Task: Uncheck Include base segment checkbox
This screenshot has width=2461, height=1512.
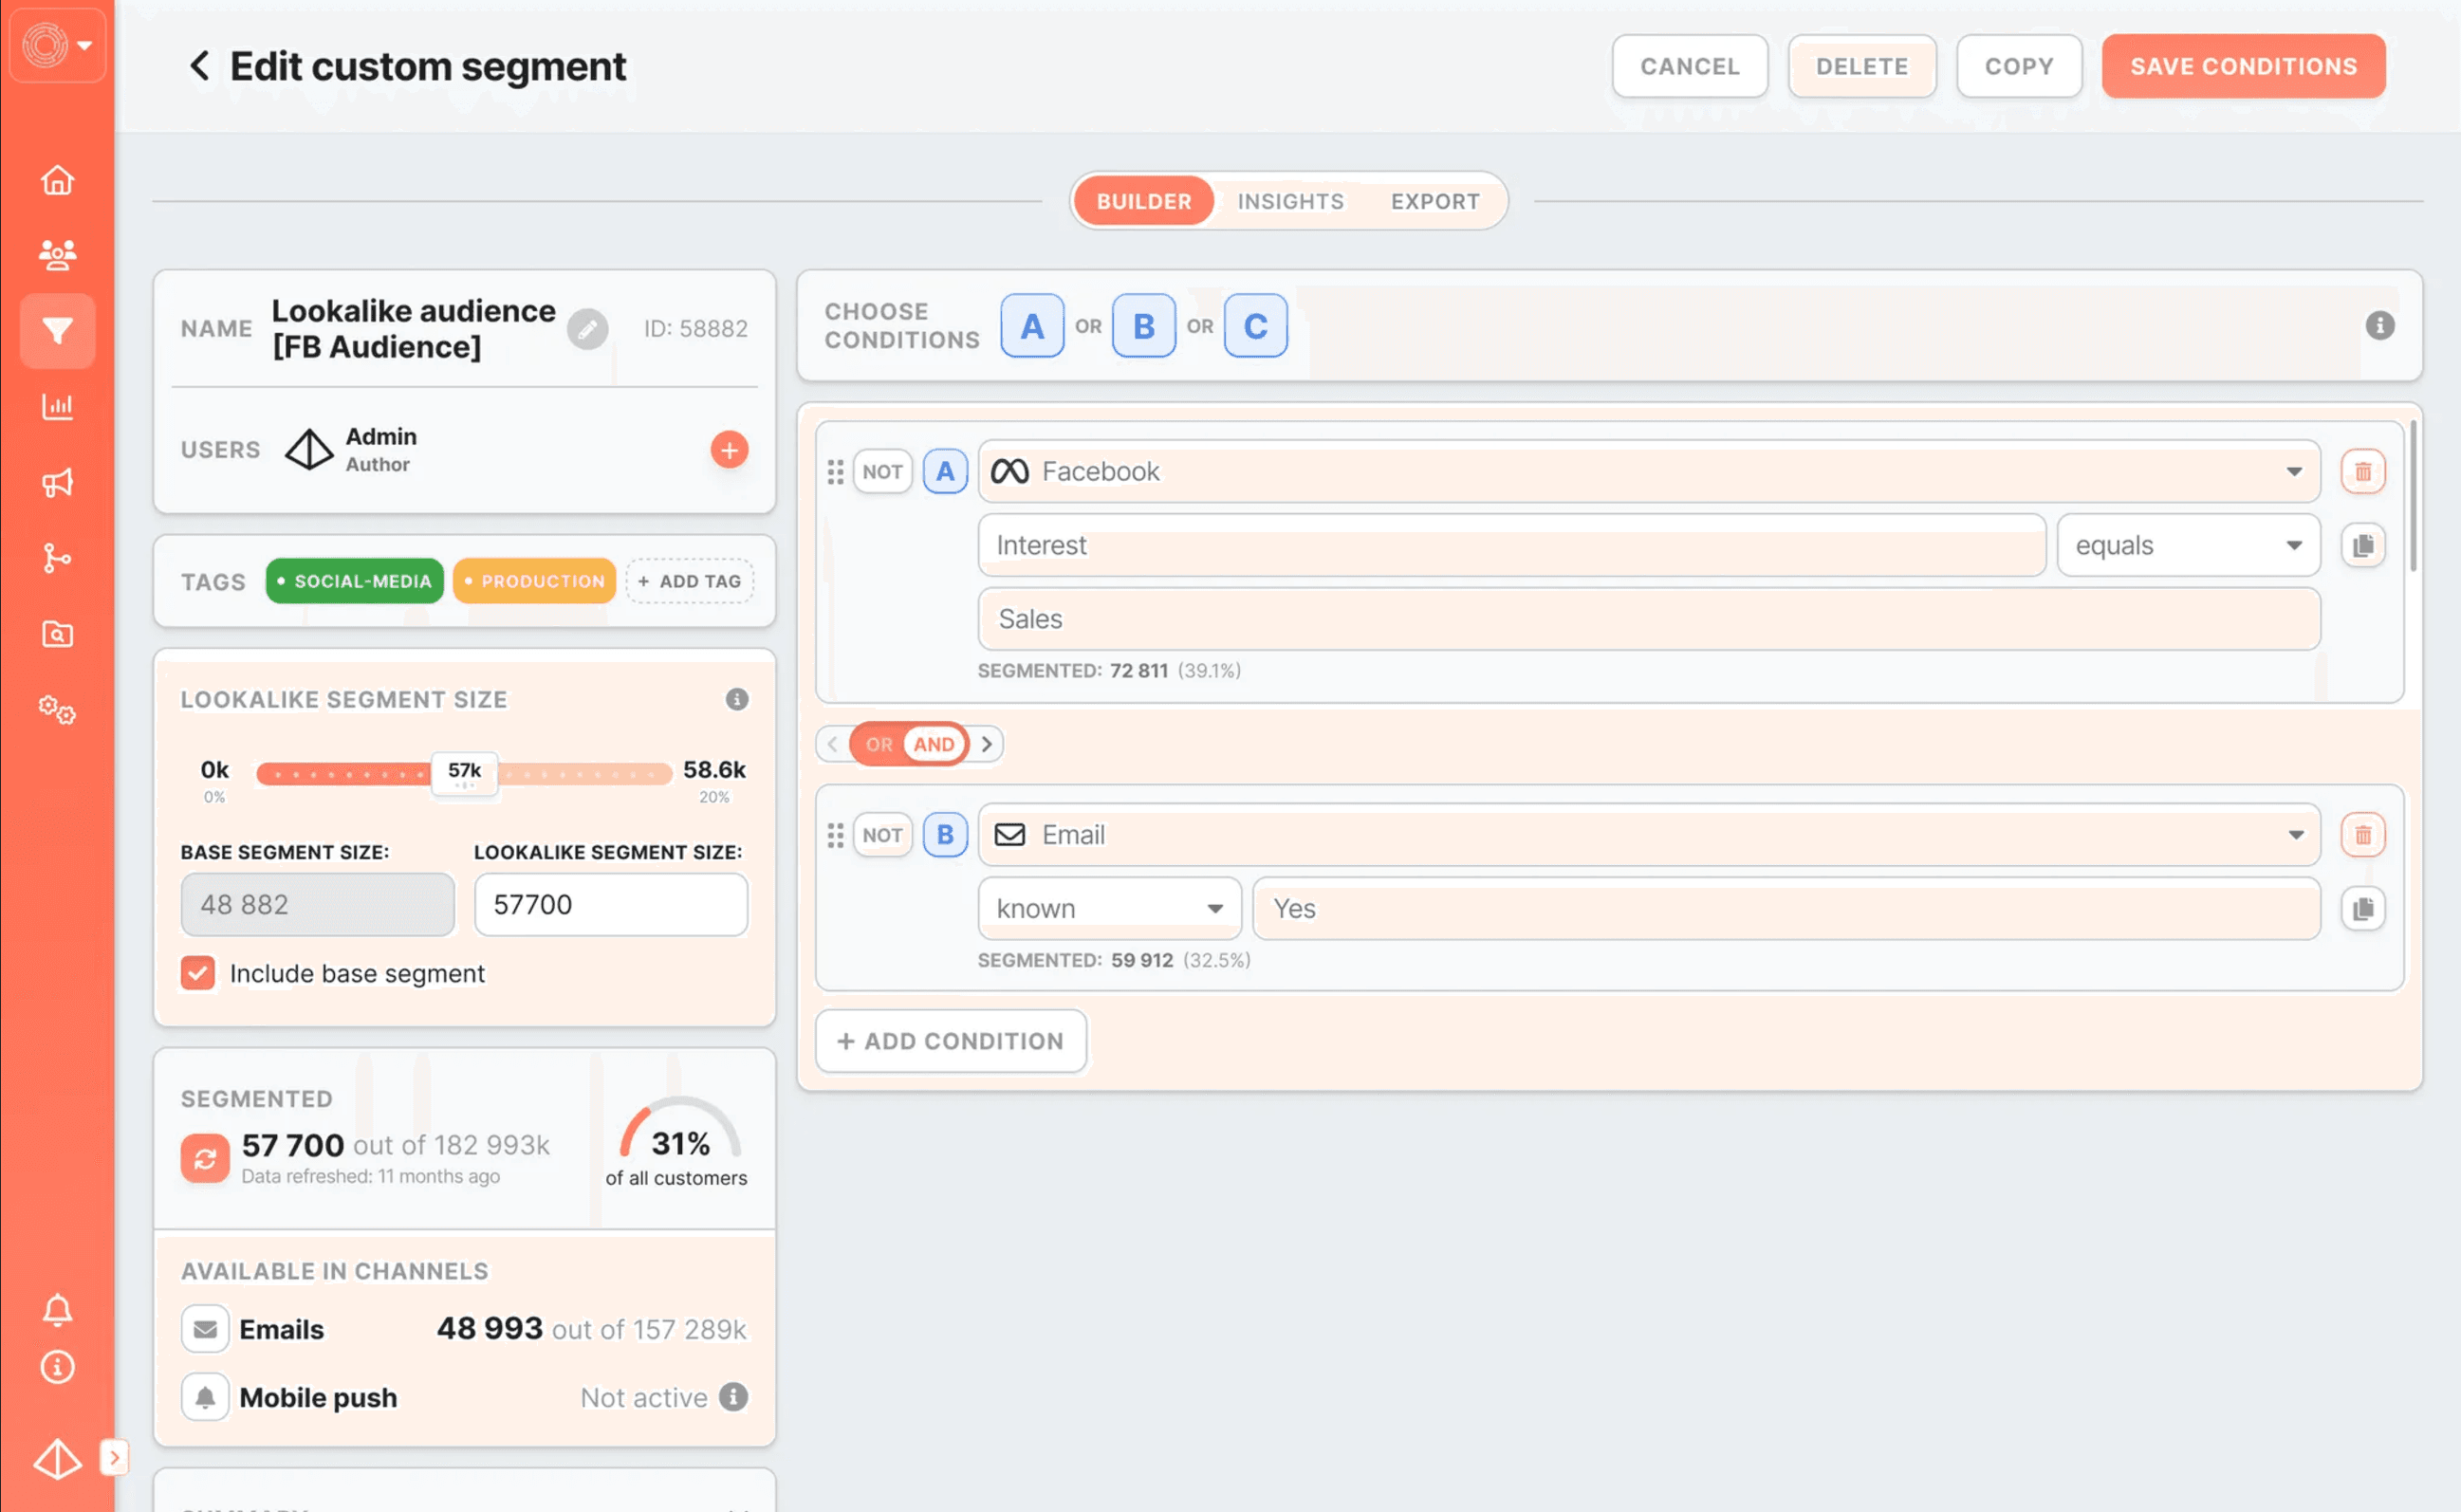Action: 198,973
